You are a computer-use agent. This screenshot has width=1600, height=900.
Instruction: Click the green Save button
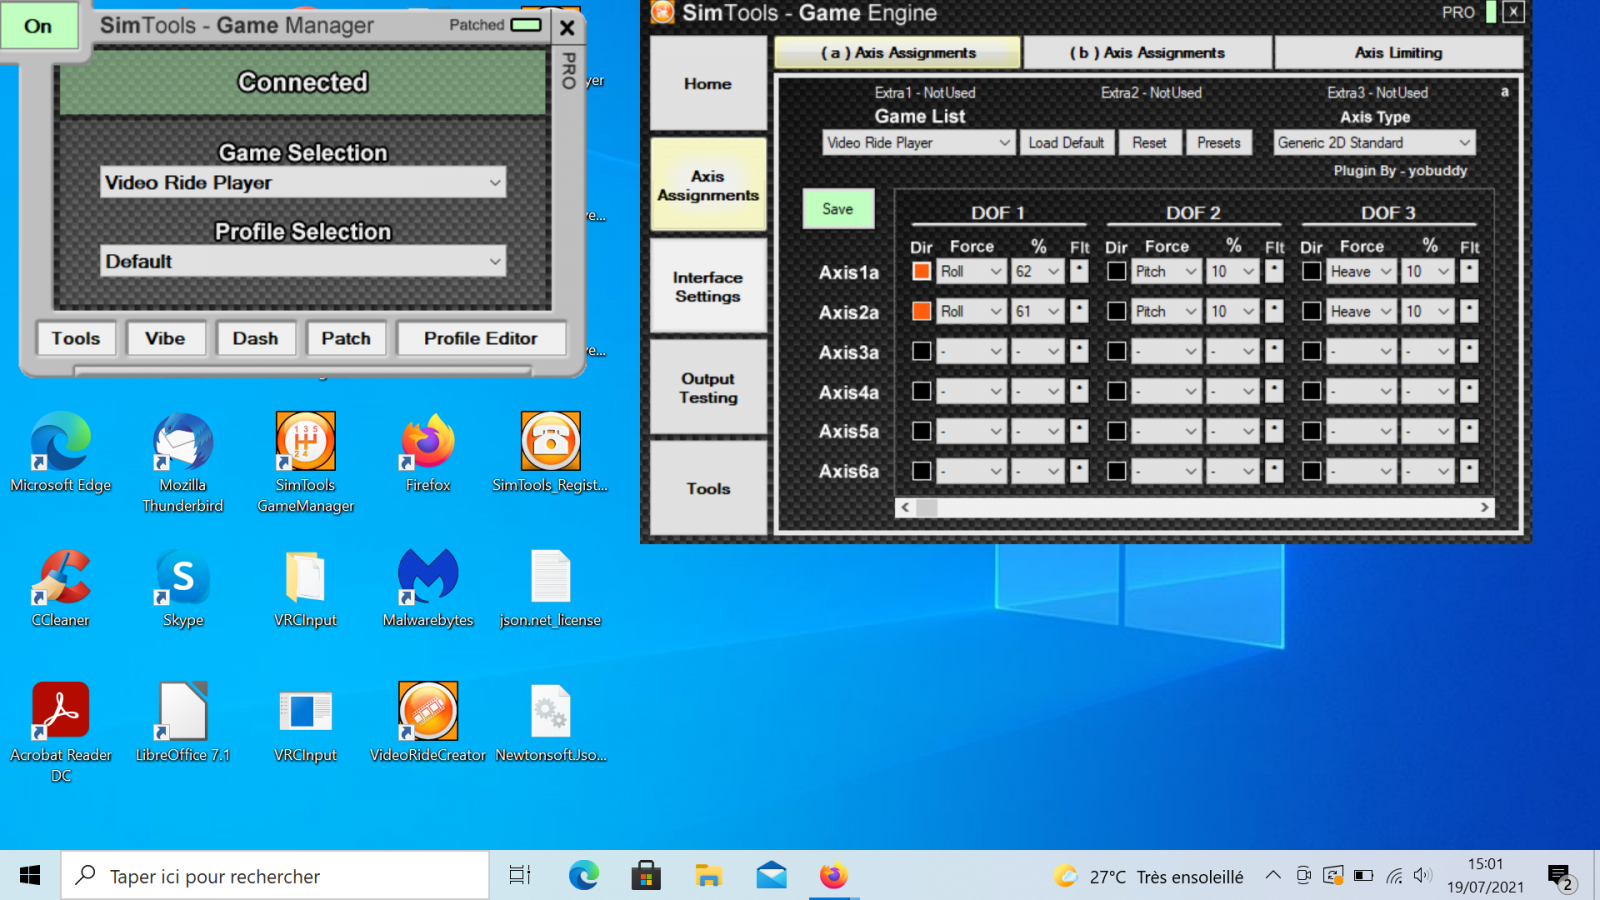[x=838, y=209]
